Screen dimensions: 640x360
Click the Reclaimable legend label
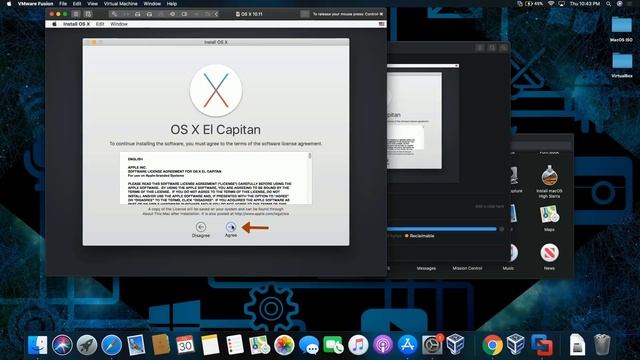click(422, 236)
